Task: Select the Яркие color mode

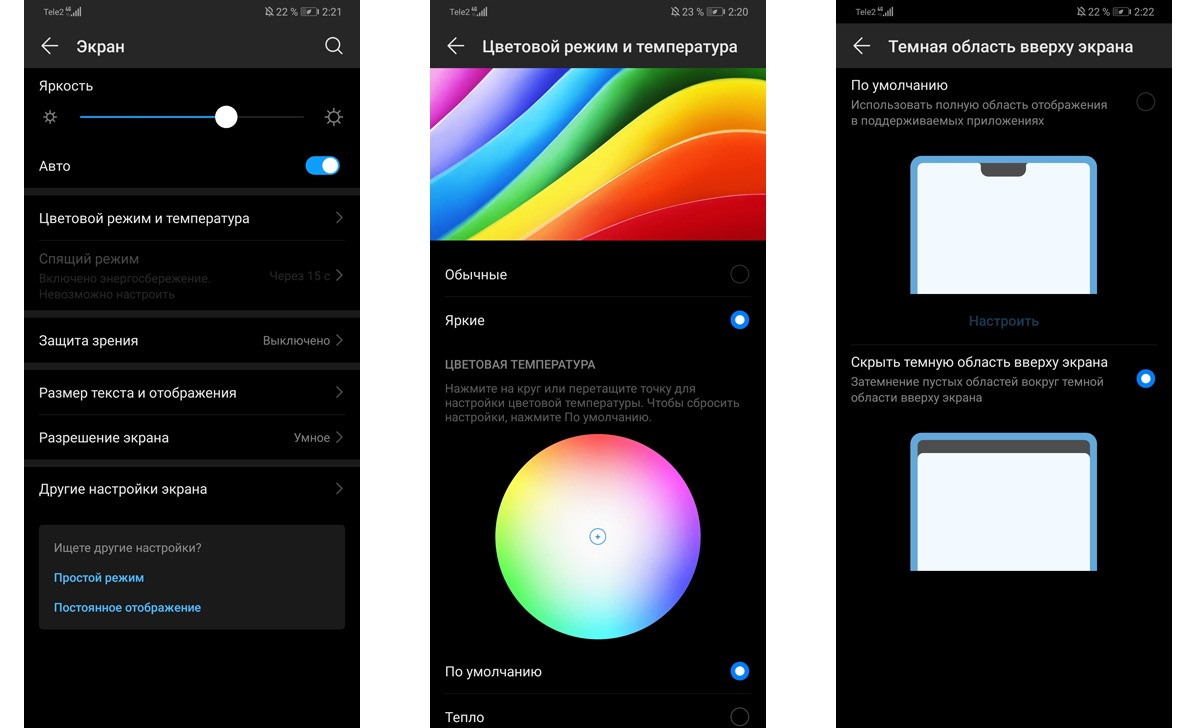Action: 739,320
